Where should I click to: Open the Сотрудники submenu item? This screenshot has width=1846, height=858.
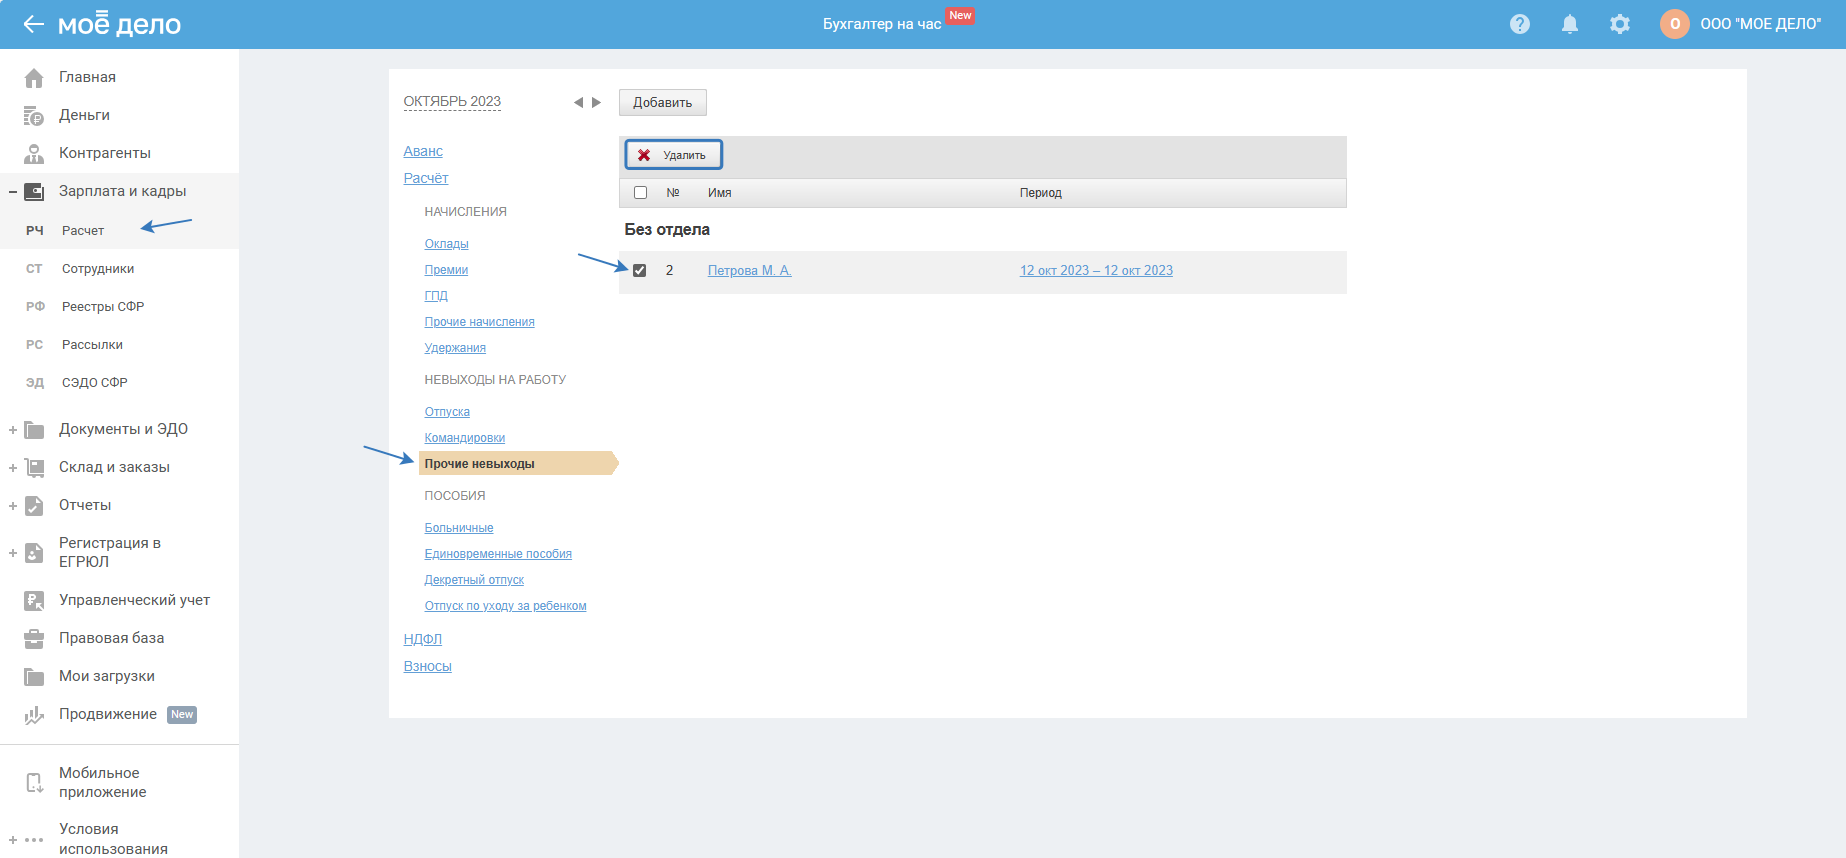click(x=98, y=269)
